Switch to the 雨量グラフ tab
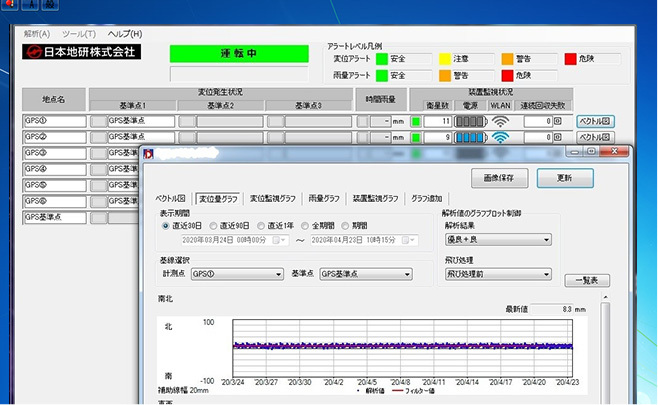Screen dimensions: 658x405 point(324,199)
